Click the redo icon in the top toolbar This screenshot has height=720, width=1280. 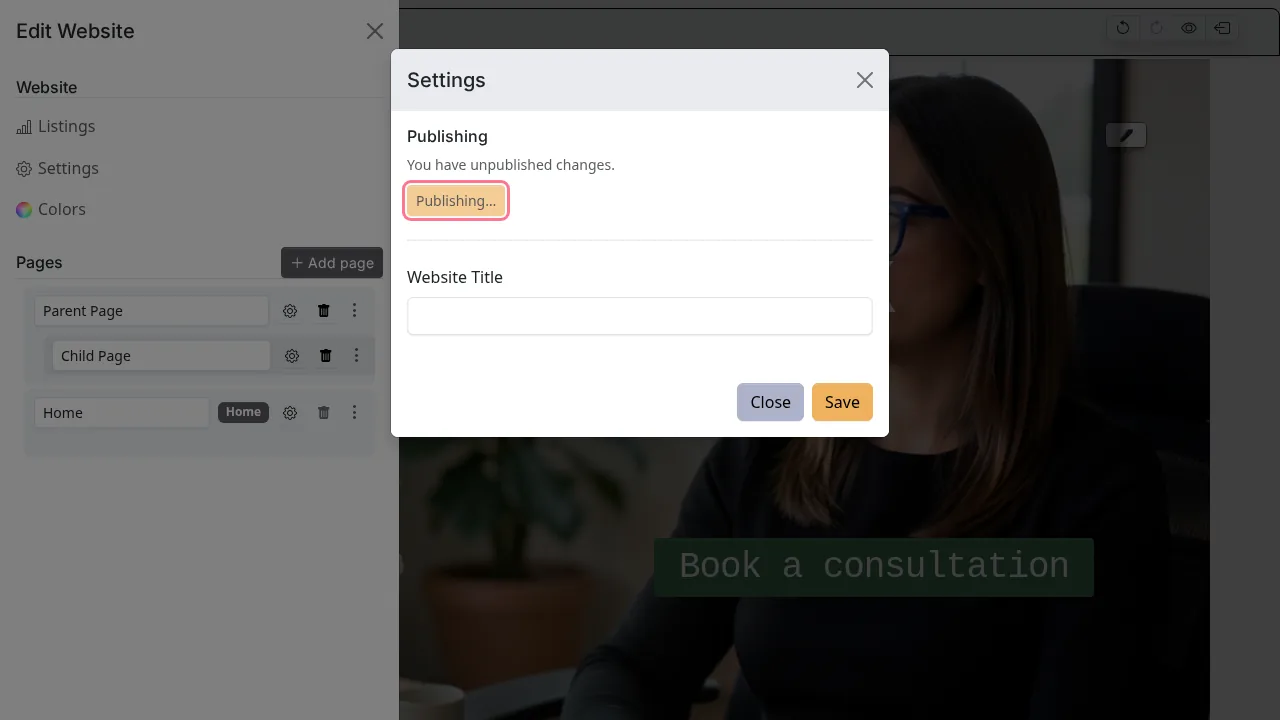pos(1157,28)
